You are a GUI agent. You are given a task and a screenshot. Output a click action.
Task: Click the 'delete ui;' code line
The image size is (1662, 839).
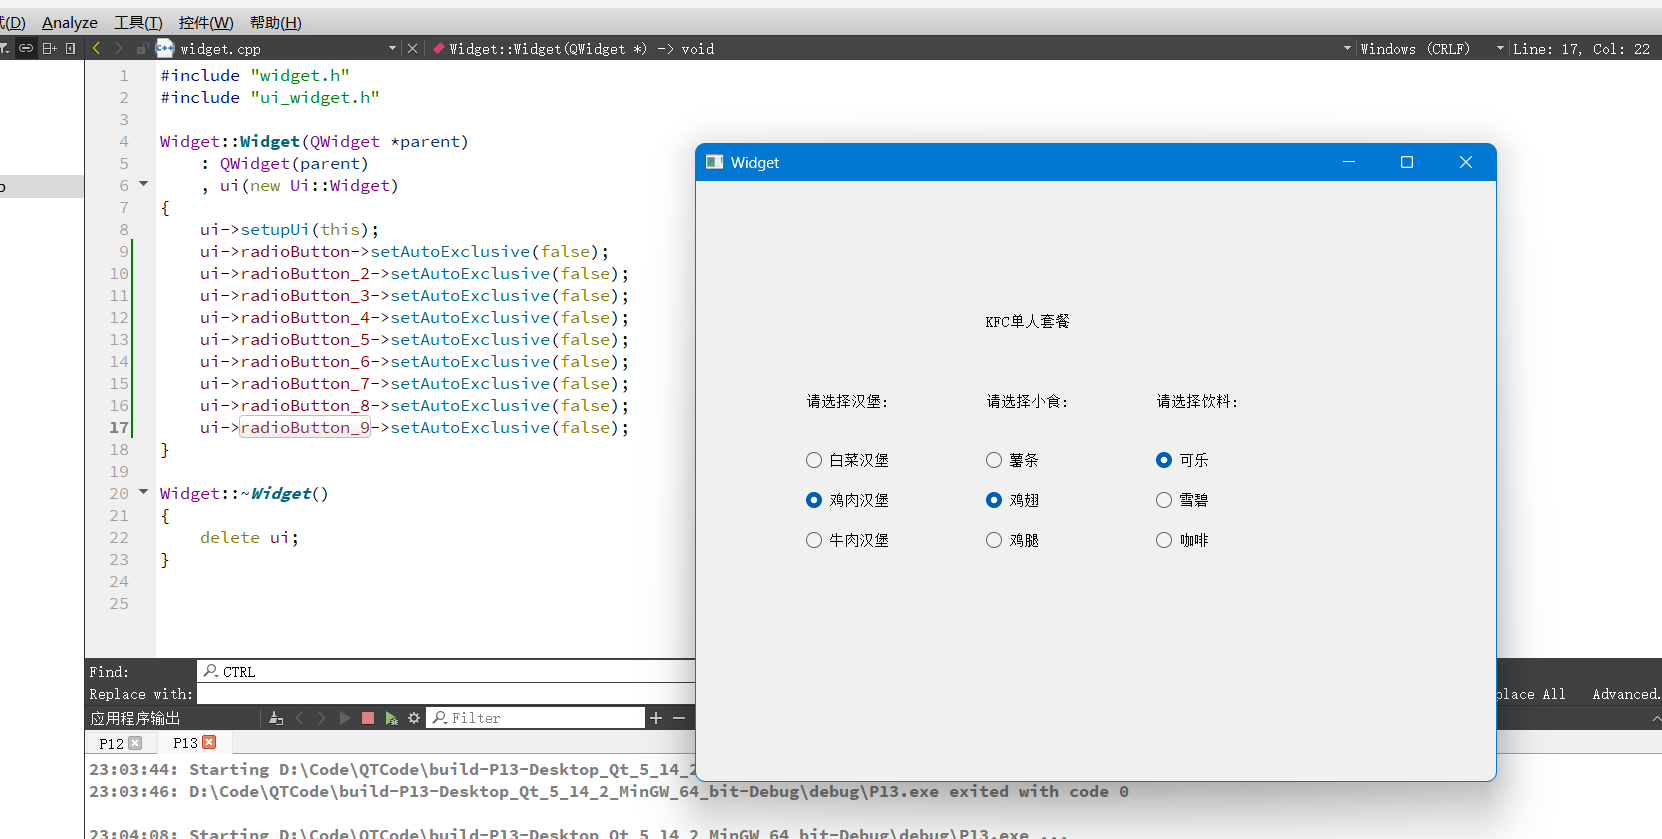point(249,537)
